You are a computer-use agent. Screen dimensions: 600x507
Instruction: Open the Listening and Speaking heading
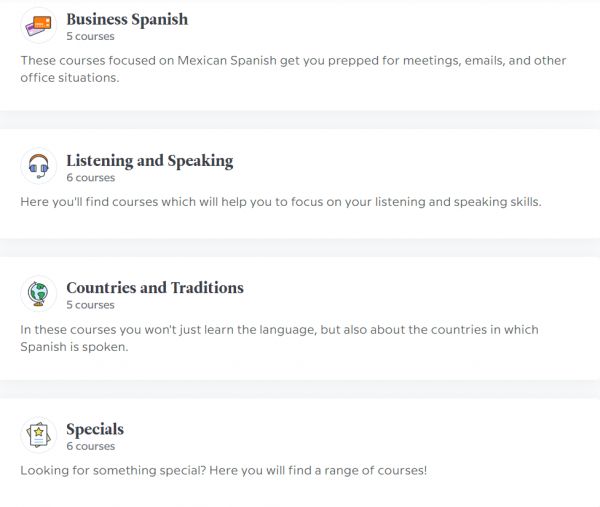pyautogui.click(x=149, y=160)
